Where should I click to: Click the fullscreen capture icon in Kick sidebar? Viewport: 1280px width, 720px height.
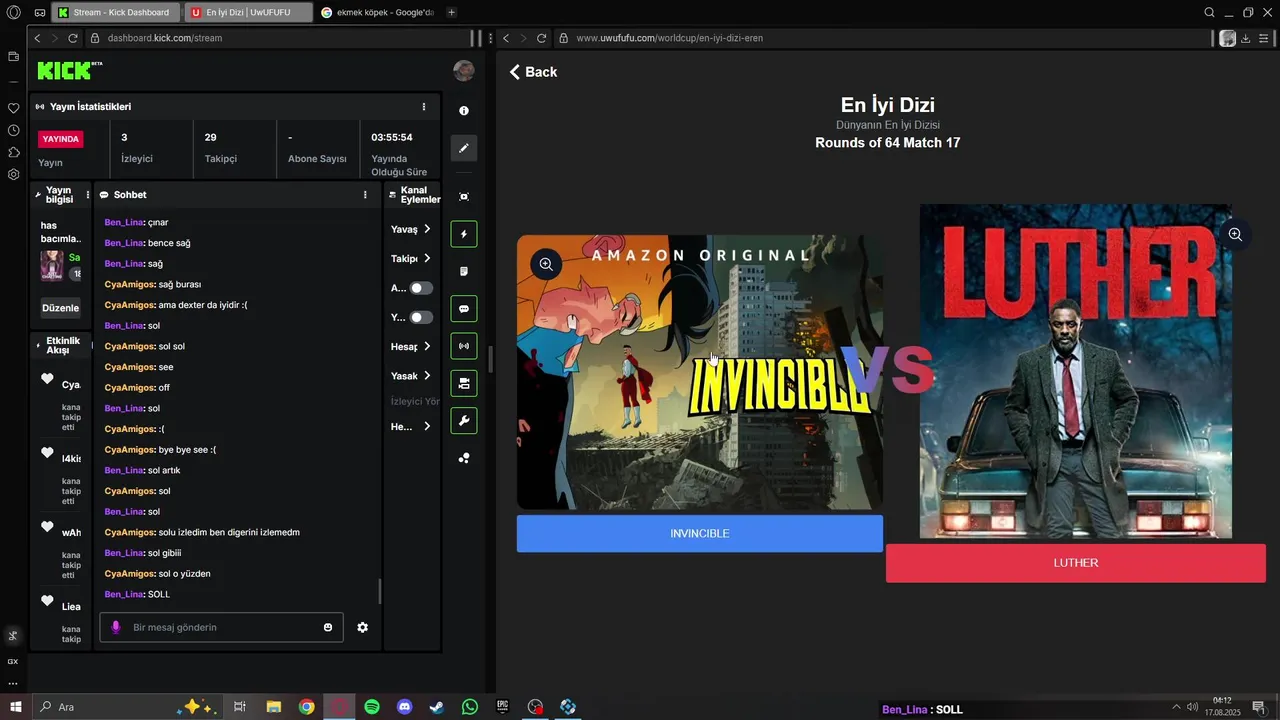(464, 197)
